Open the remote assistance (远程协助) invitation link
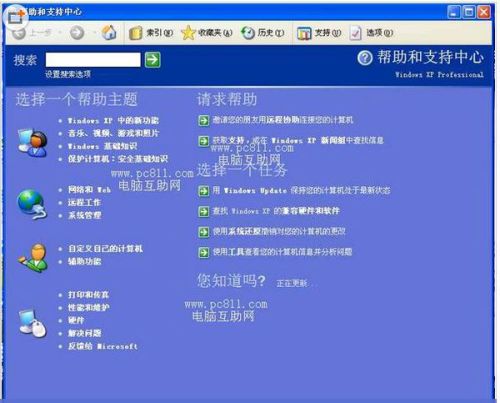The image size is (500, 403). [283, 120]
